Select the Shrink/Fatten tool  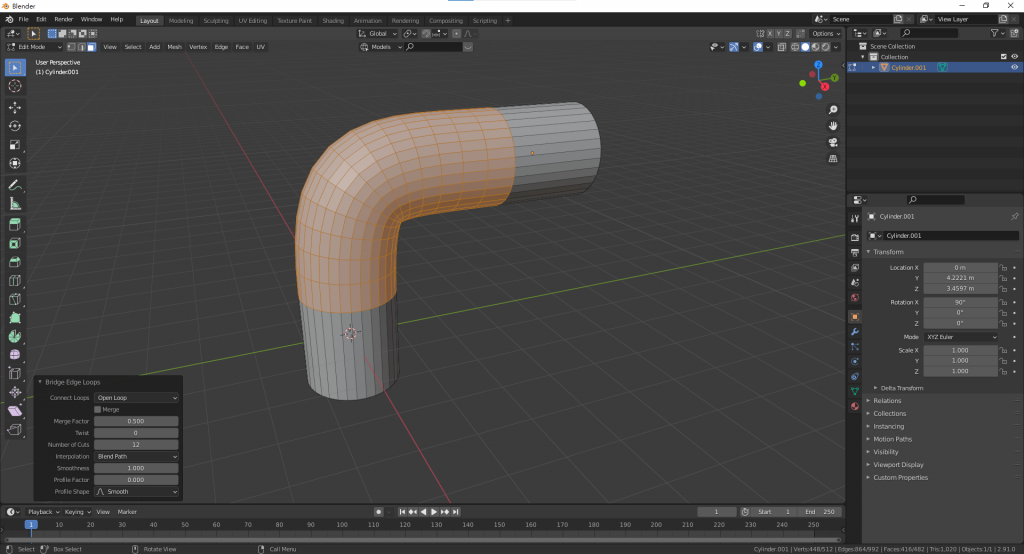15,392
